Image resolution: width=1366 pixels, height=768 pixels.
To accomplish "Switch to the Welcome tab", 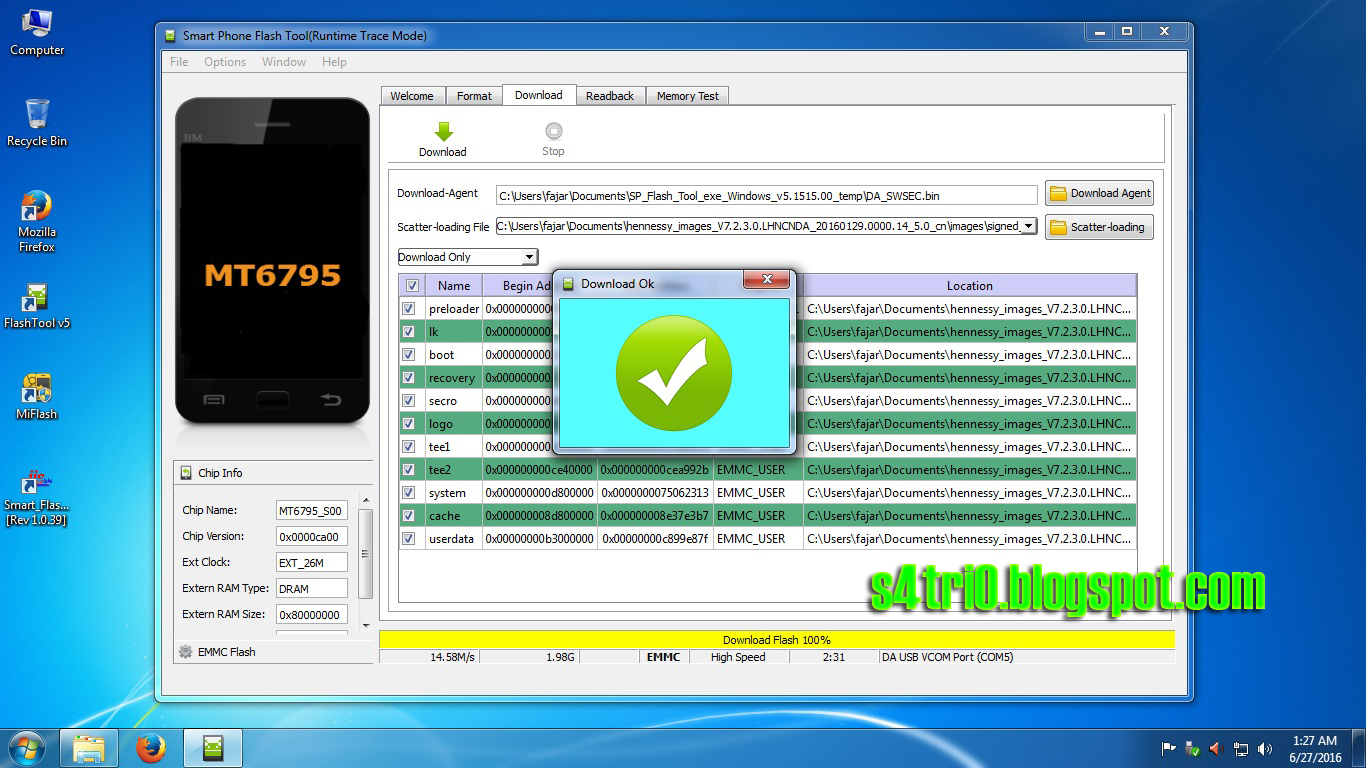I will coord(412,96).
